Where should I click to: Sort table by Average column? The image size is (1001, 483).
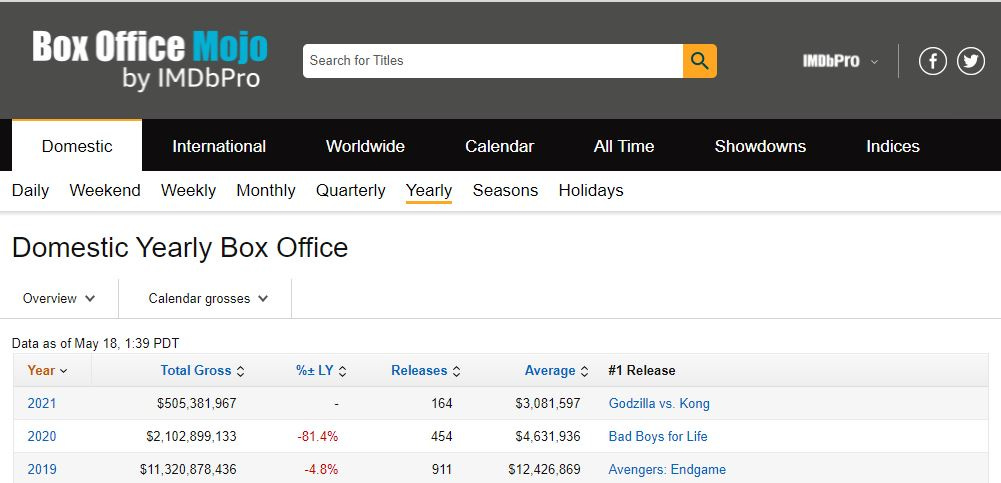coord(556,370)
